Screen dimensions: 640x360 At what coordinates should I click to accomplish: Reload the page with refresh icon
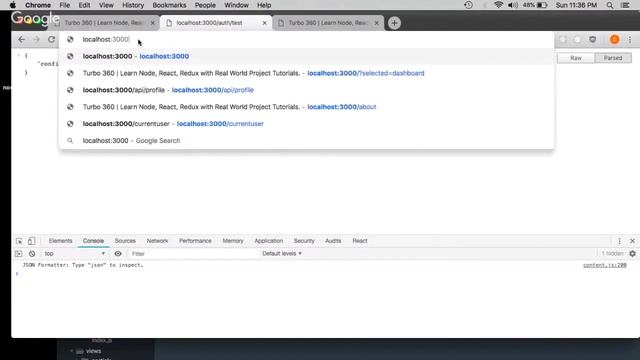51,39
